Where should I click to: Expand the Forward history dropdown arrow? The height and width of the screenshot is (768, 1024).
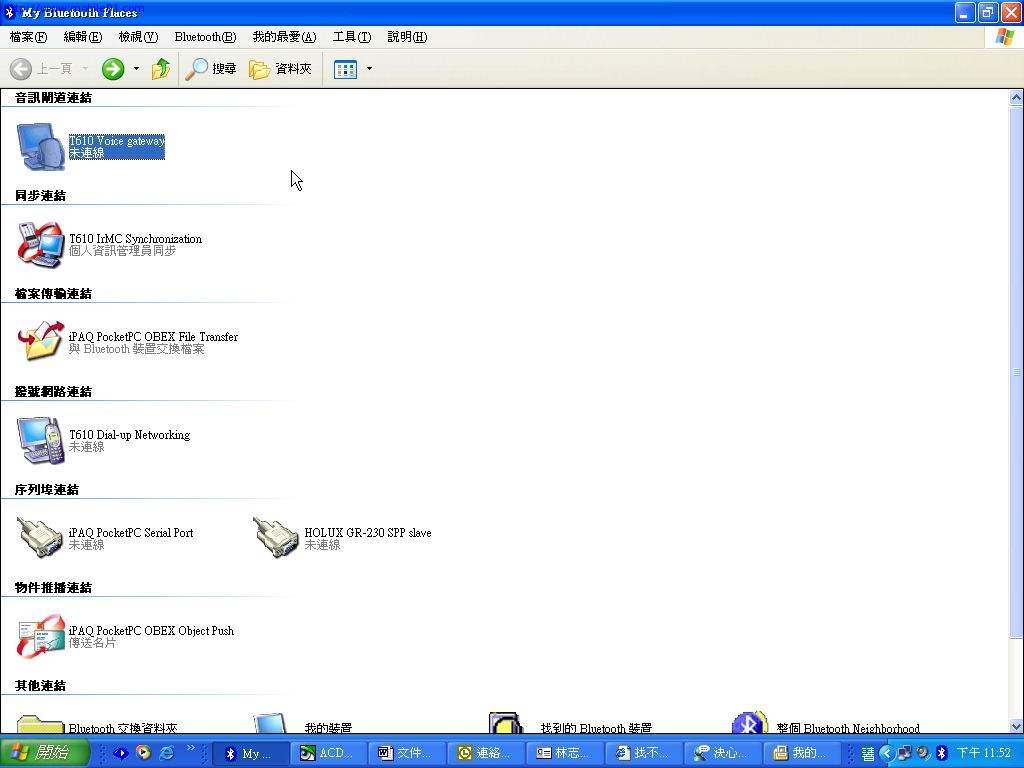(x=136, y=69)
